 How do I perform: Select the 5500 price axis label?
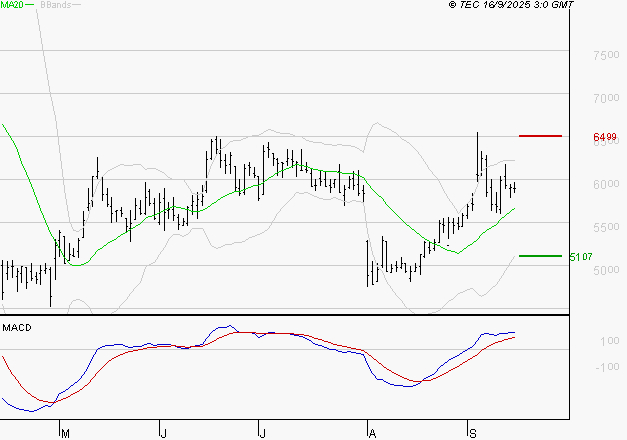coord(606,228)
